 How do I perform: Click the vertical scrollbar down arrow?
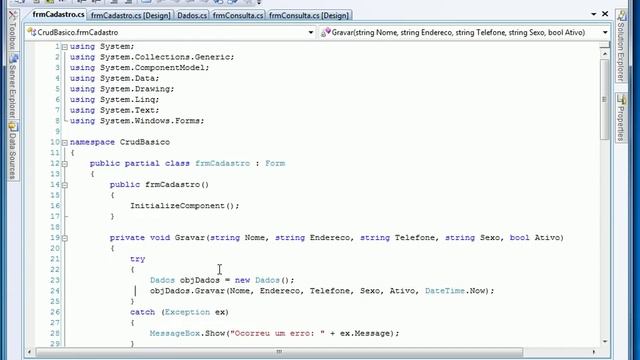(x=604, y=341)
